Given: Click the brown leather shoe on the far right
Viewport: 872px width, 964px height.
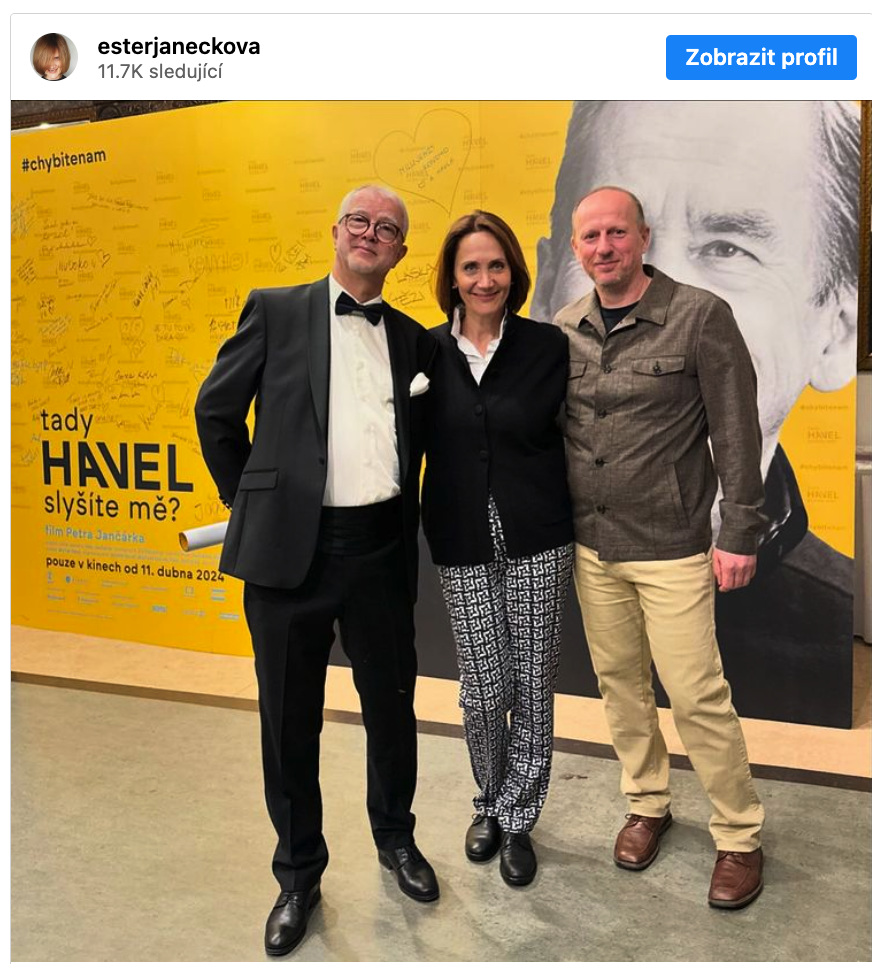Looking at the screenshot, I should 736,877.
